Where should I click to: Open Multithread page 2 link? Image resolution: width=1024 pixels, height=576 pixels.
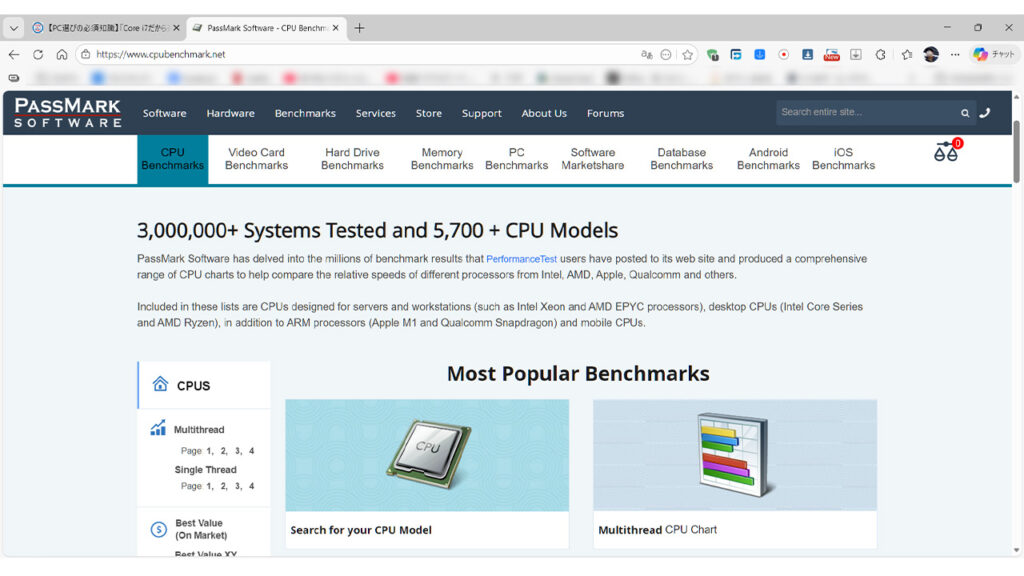(x=223, y=451)
